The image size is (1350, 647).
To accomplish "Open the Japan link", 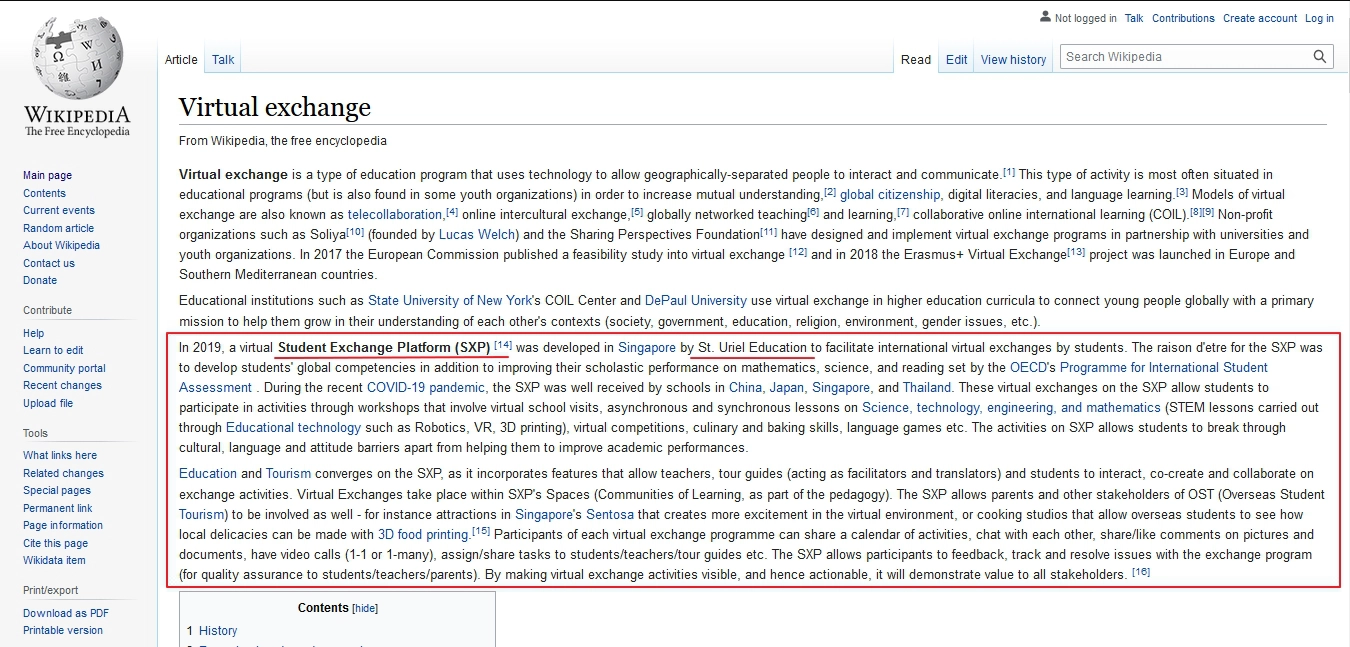I will click(788, 388).
